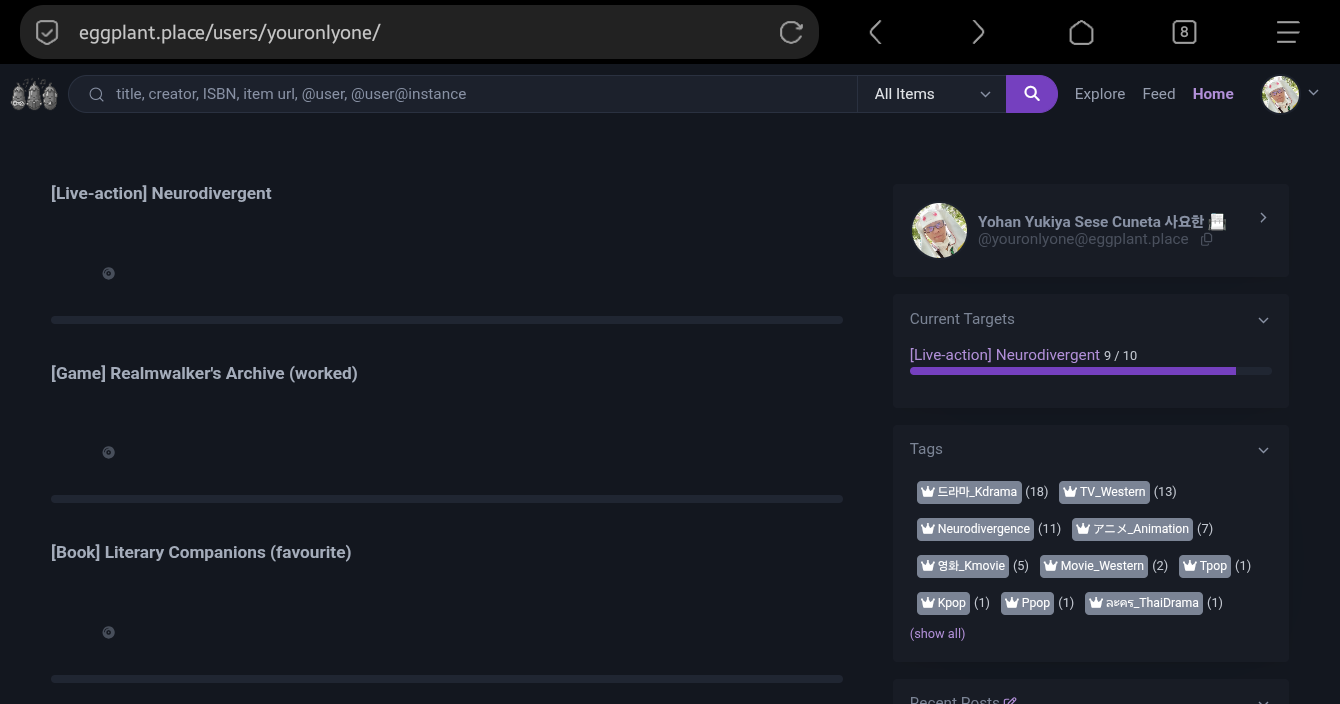This screenshot has height=704, width=1340.
Task: Open the browser tabs counter showing 8
Action: pyautogui.click(x=1184, y=32)
